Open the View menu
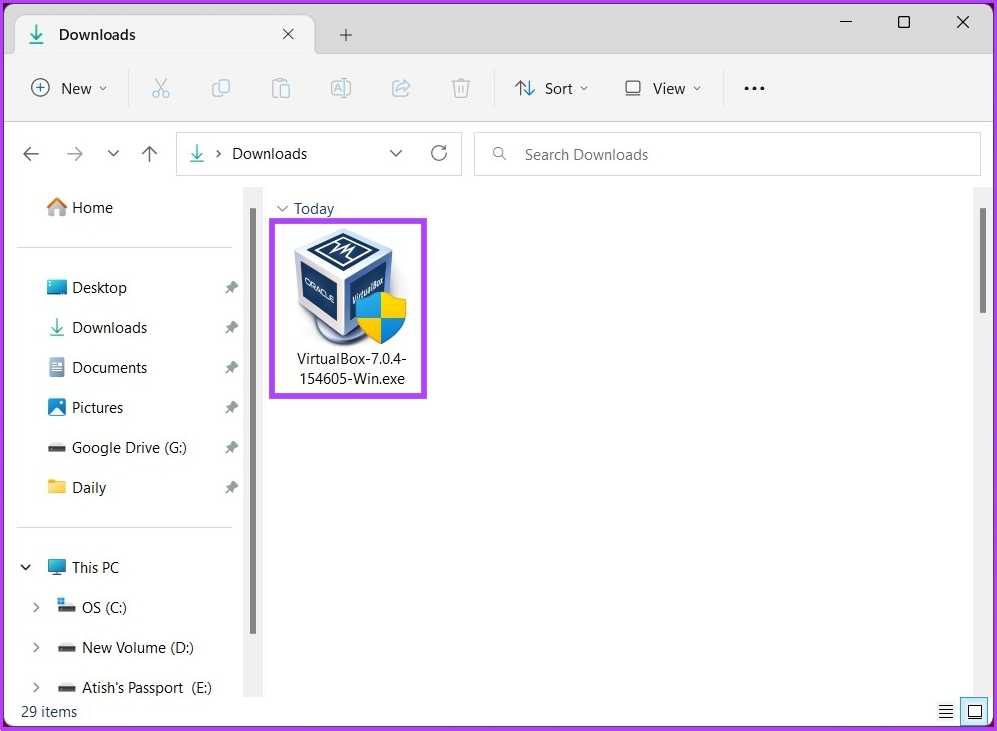The height and width of the screenshot is (731, 997). point(662,88)
